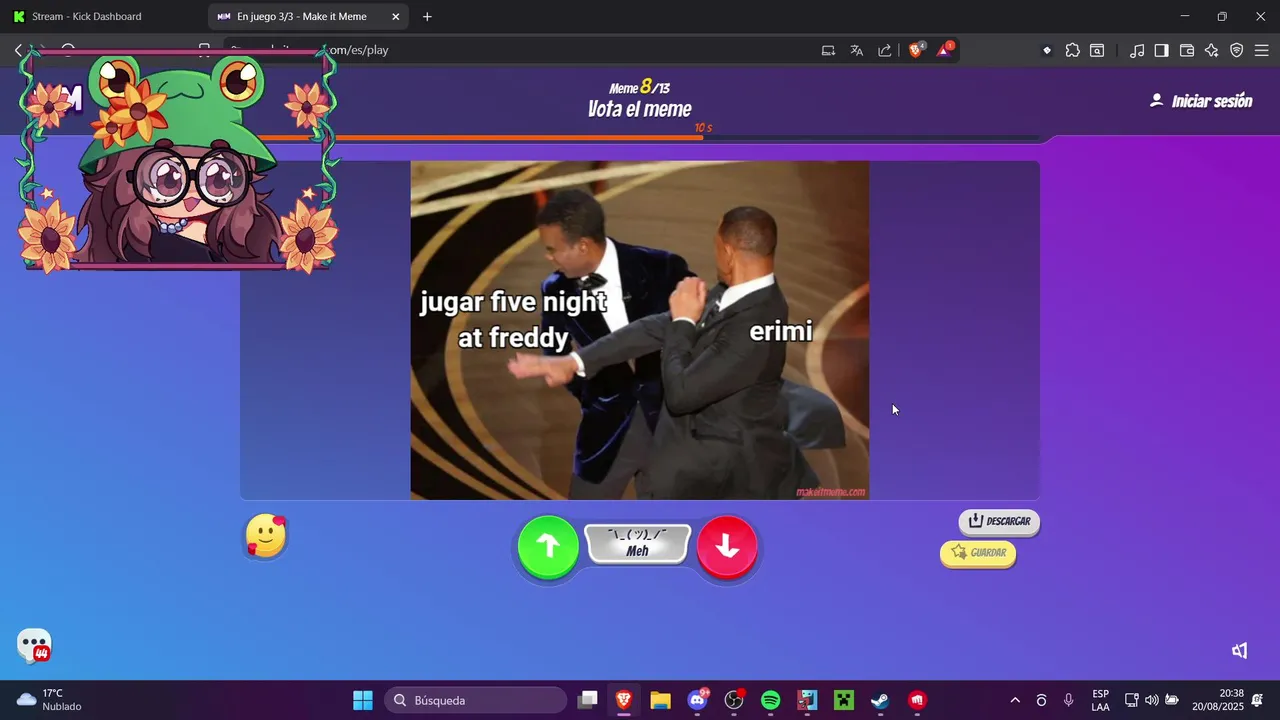
Task: Vote Meh on the meme
Action: (638, 544)
